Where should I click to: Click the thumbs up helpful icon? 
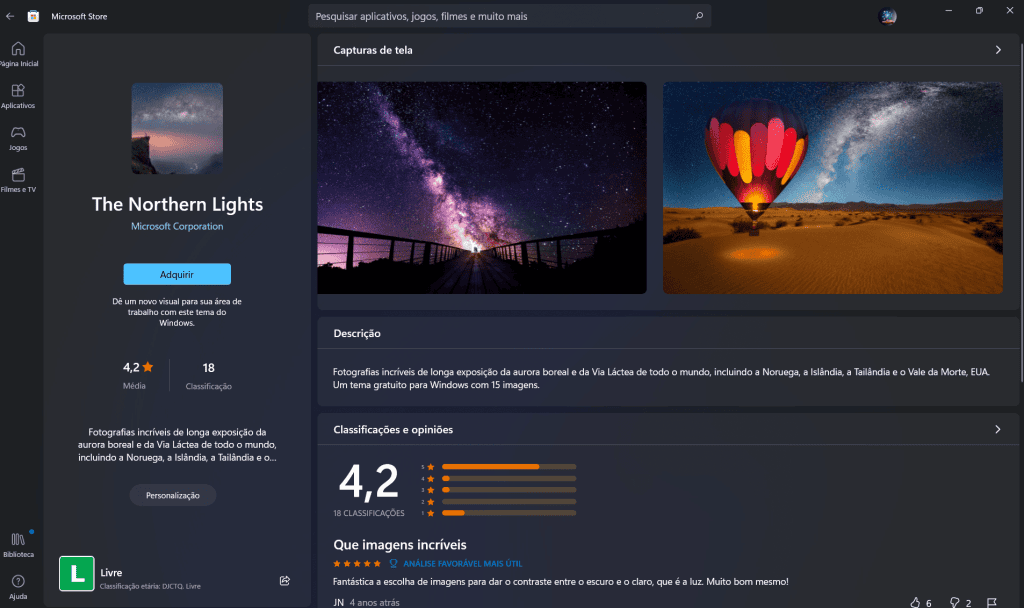coord(915,603)
